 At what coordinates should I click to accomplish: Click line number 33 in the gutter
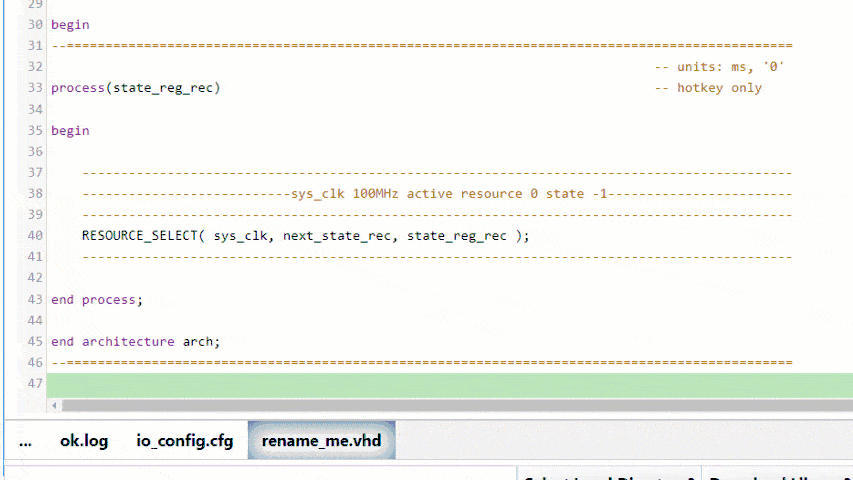pos(35,88)
